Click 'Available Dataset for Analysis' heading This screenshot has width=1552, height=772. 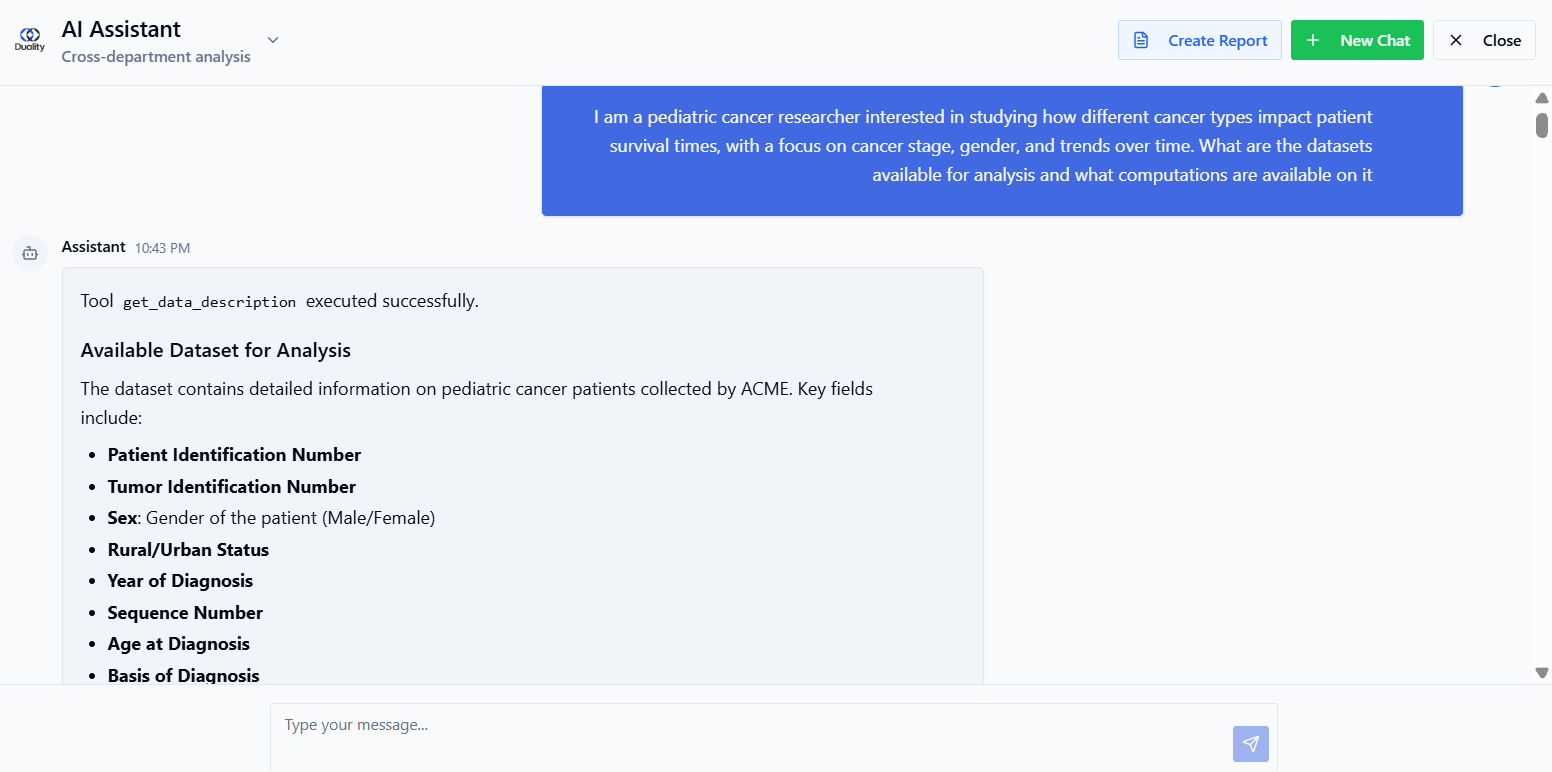tap(216, 351)
